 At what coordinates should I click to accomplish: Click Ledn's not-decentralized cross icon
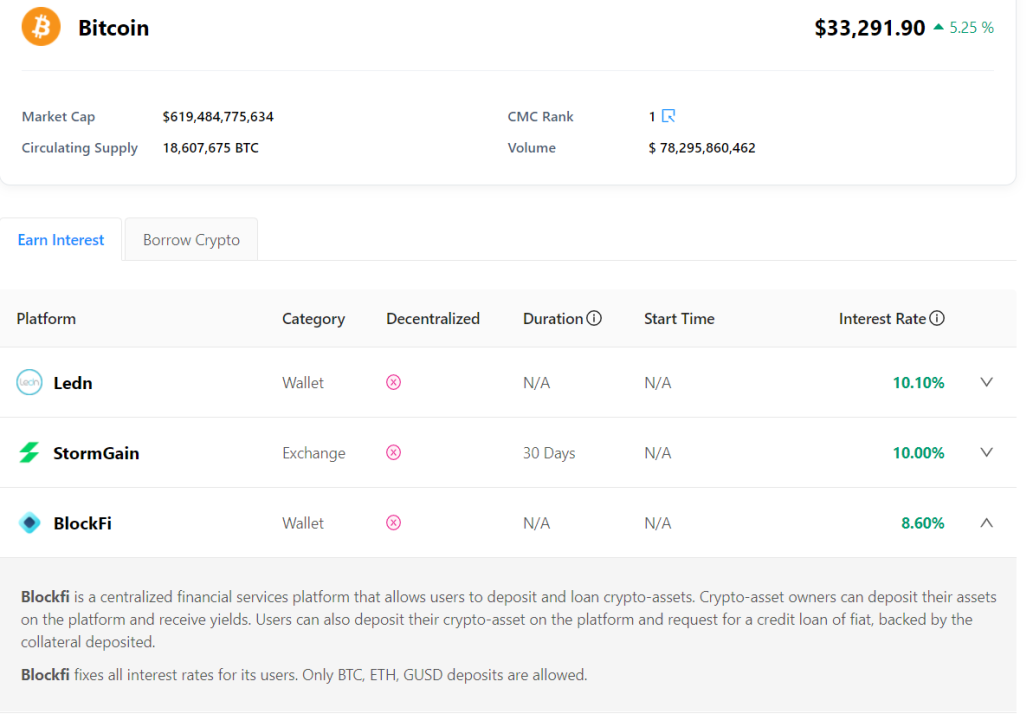393,382
